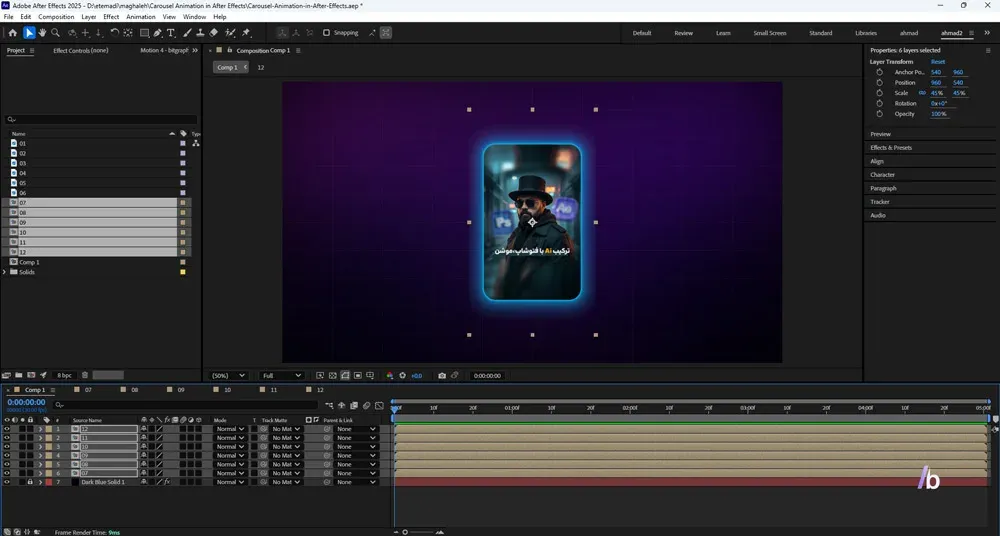Viewport: 1000px width, 536px height.
Task: Select the Horizontal Type tool
Action: point(171,33)
